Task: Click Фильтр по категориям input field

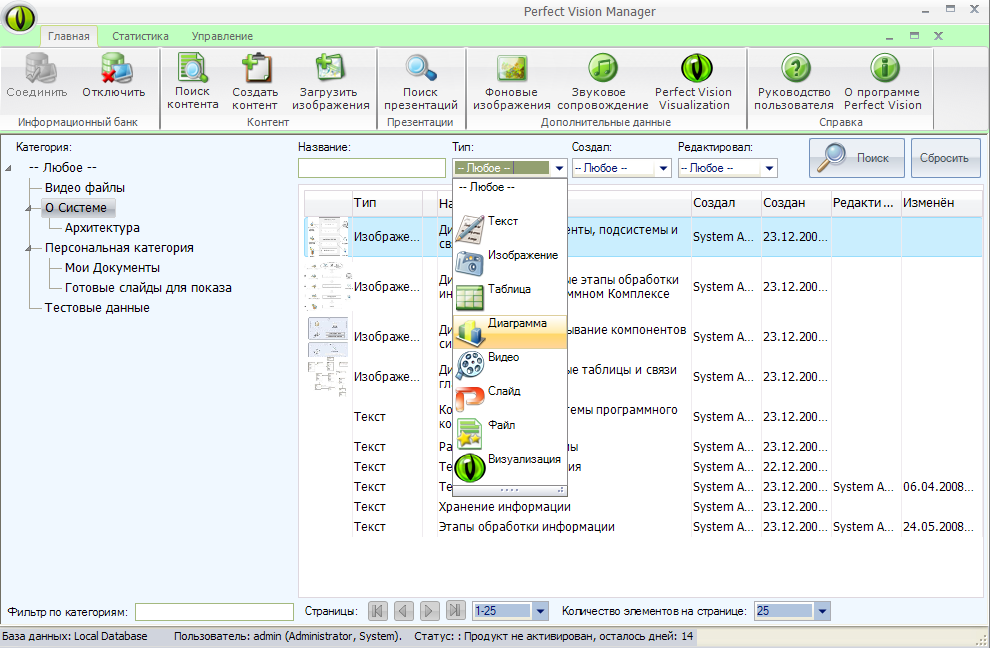Action: click(214, 611)
